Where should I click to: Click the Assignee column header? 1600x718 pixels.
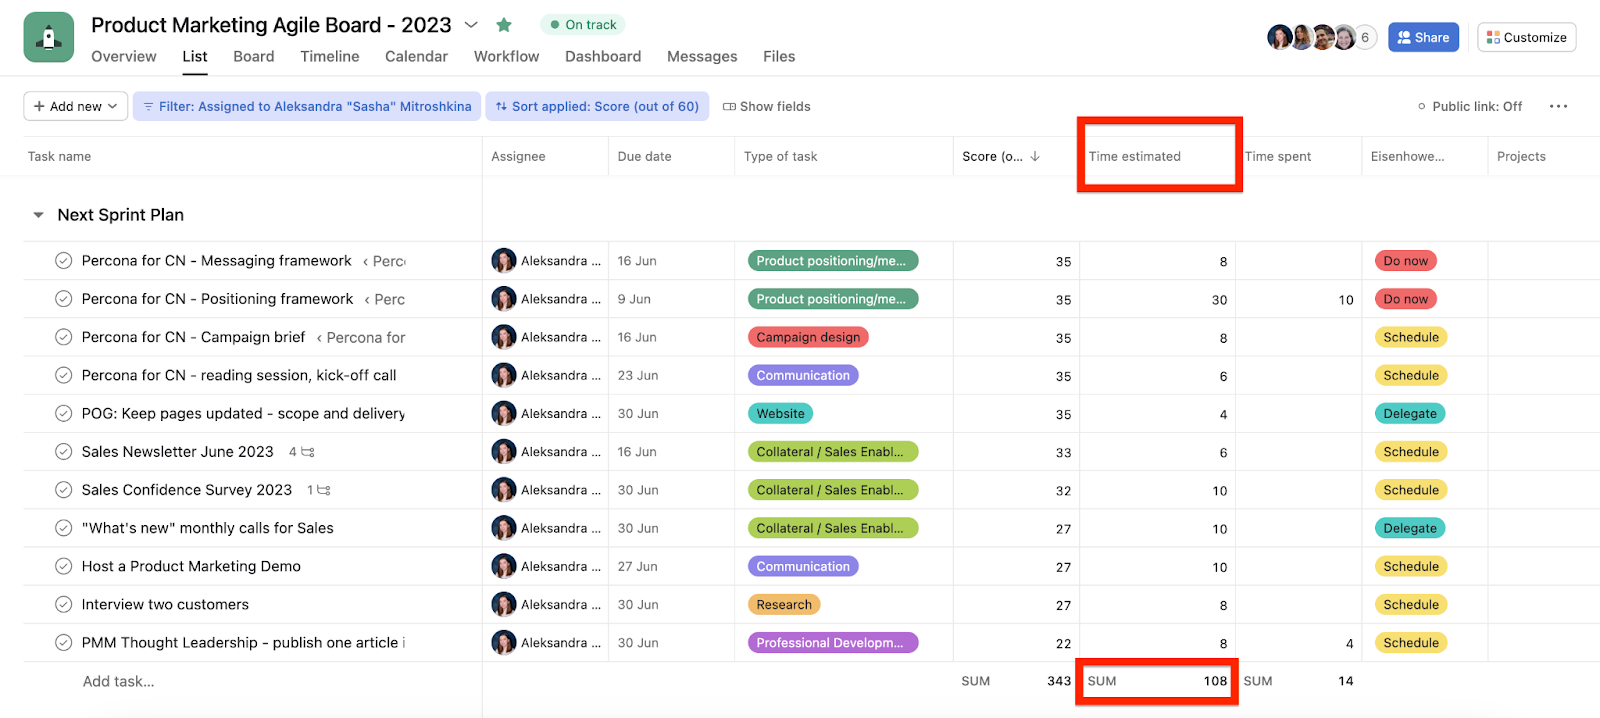coord(518,156)
